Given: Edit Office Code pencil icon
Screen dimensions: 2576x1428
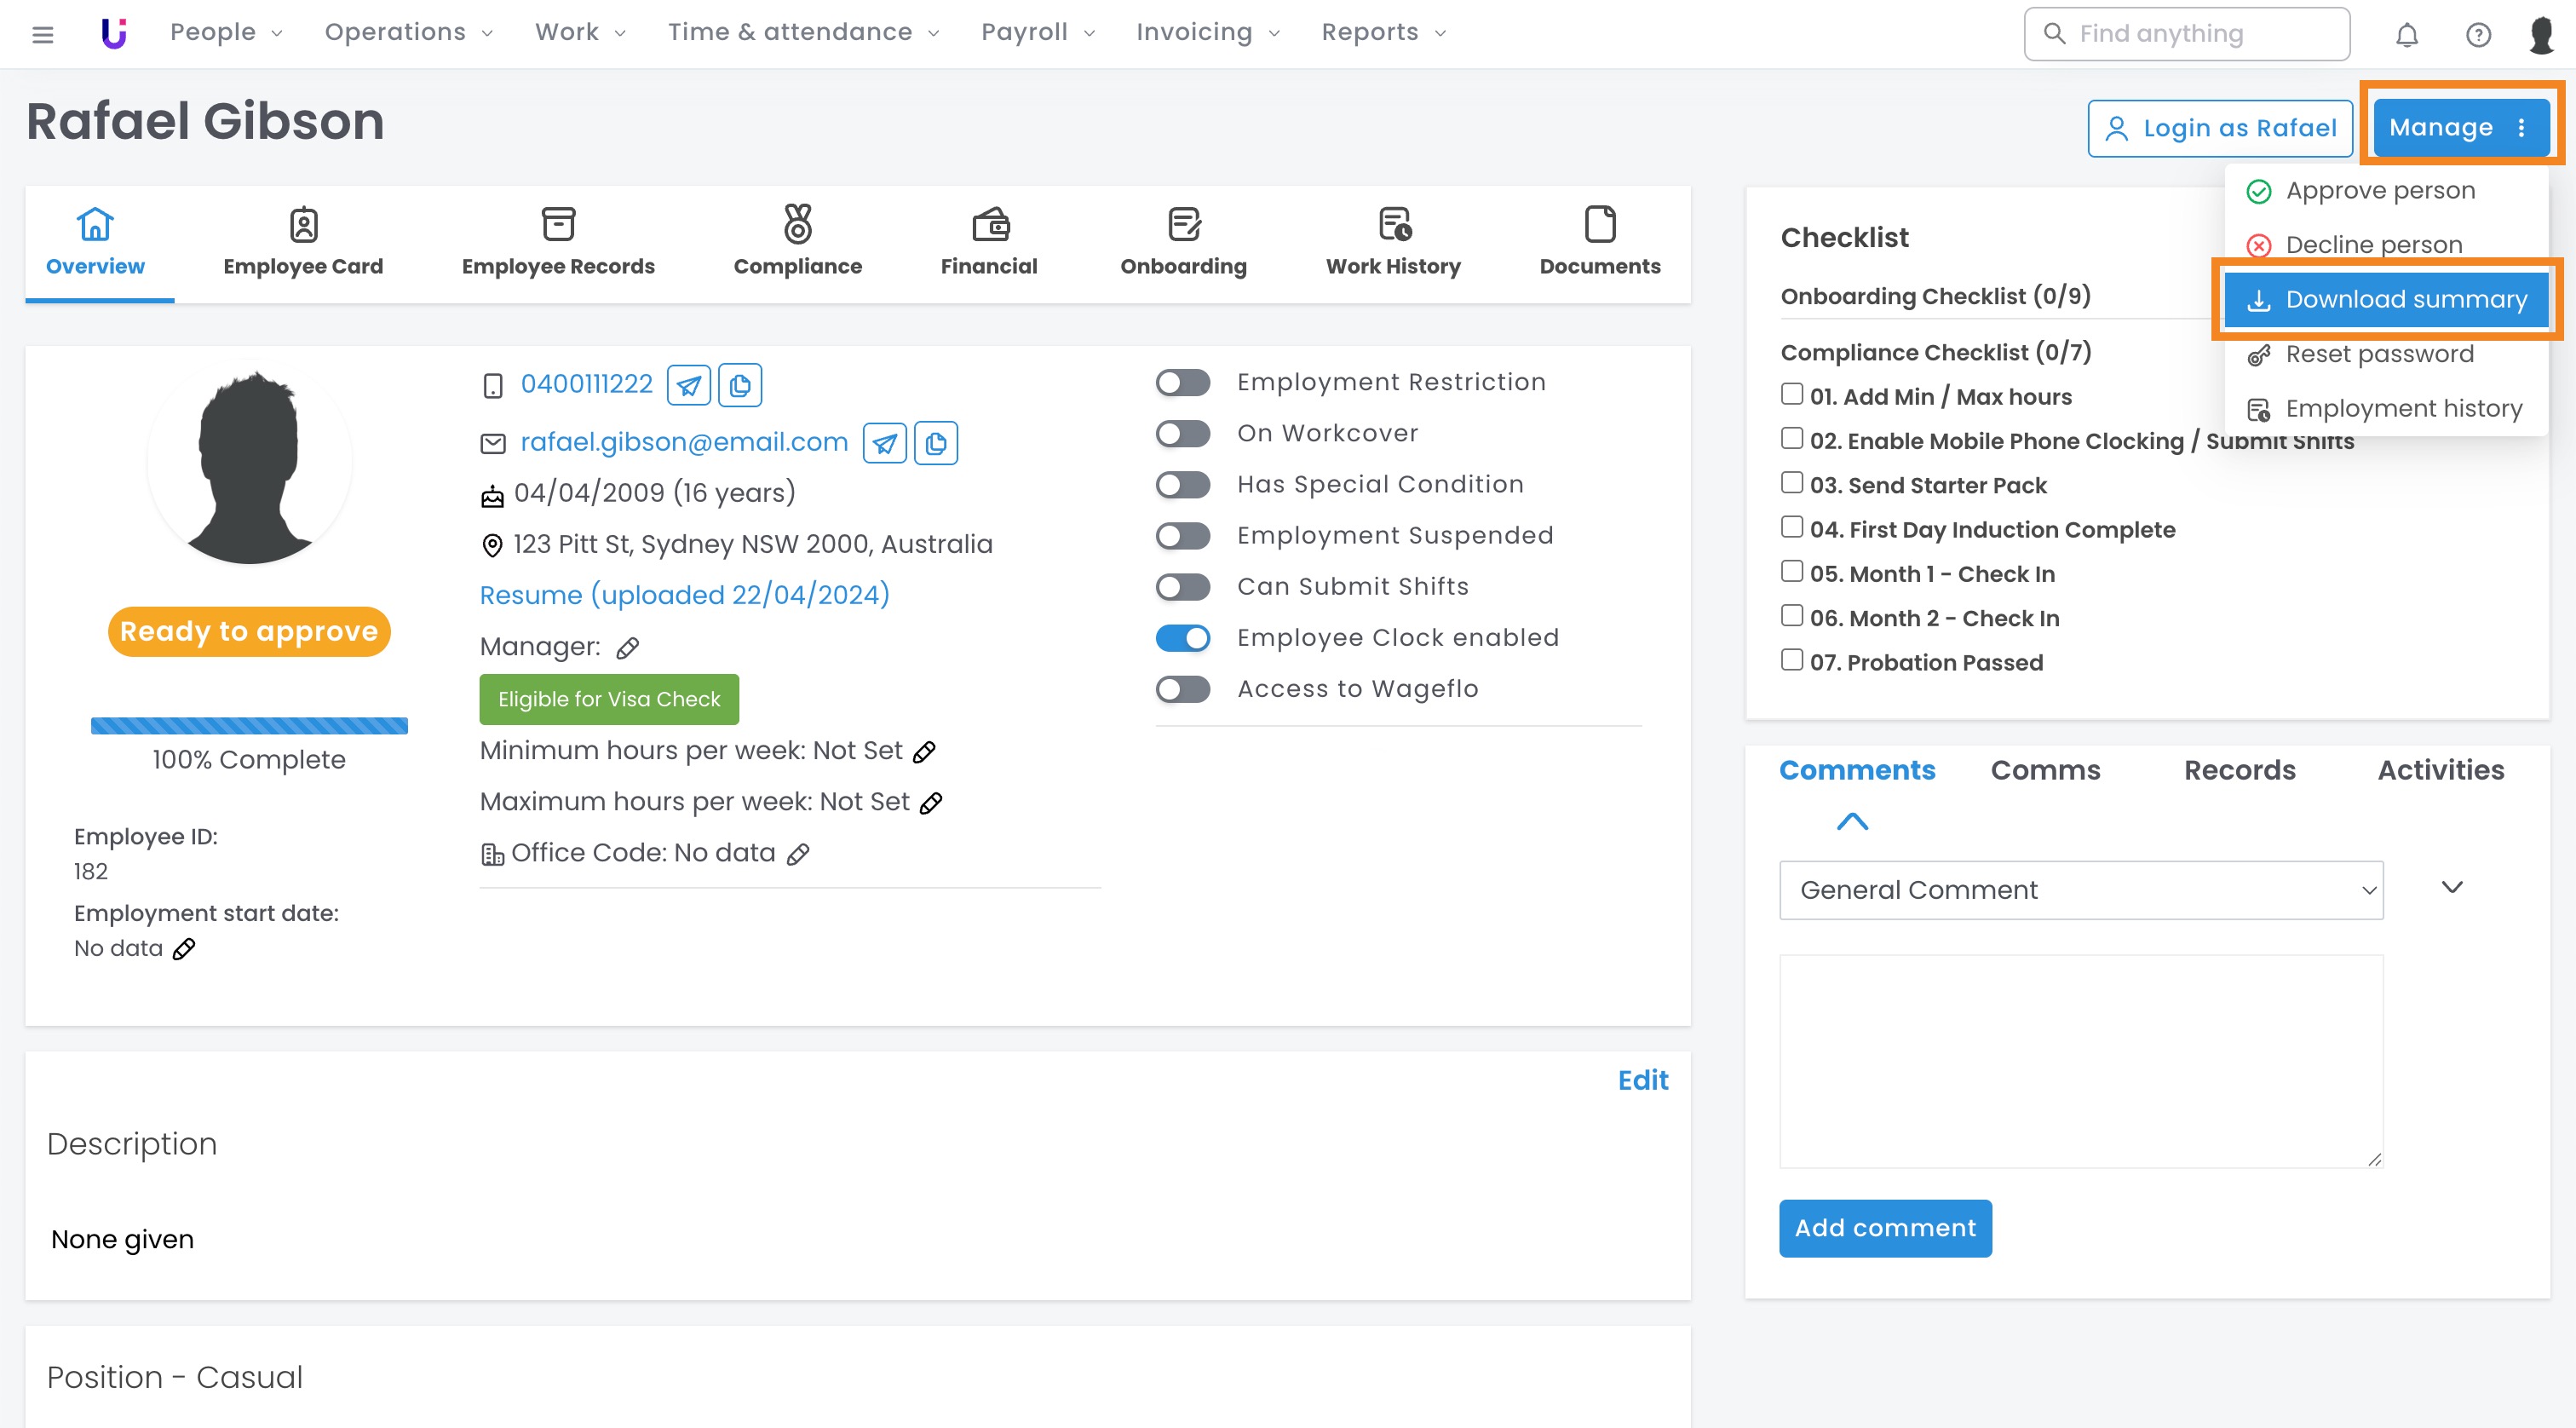Looking at the screenshot, I should point(797,854).
